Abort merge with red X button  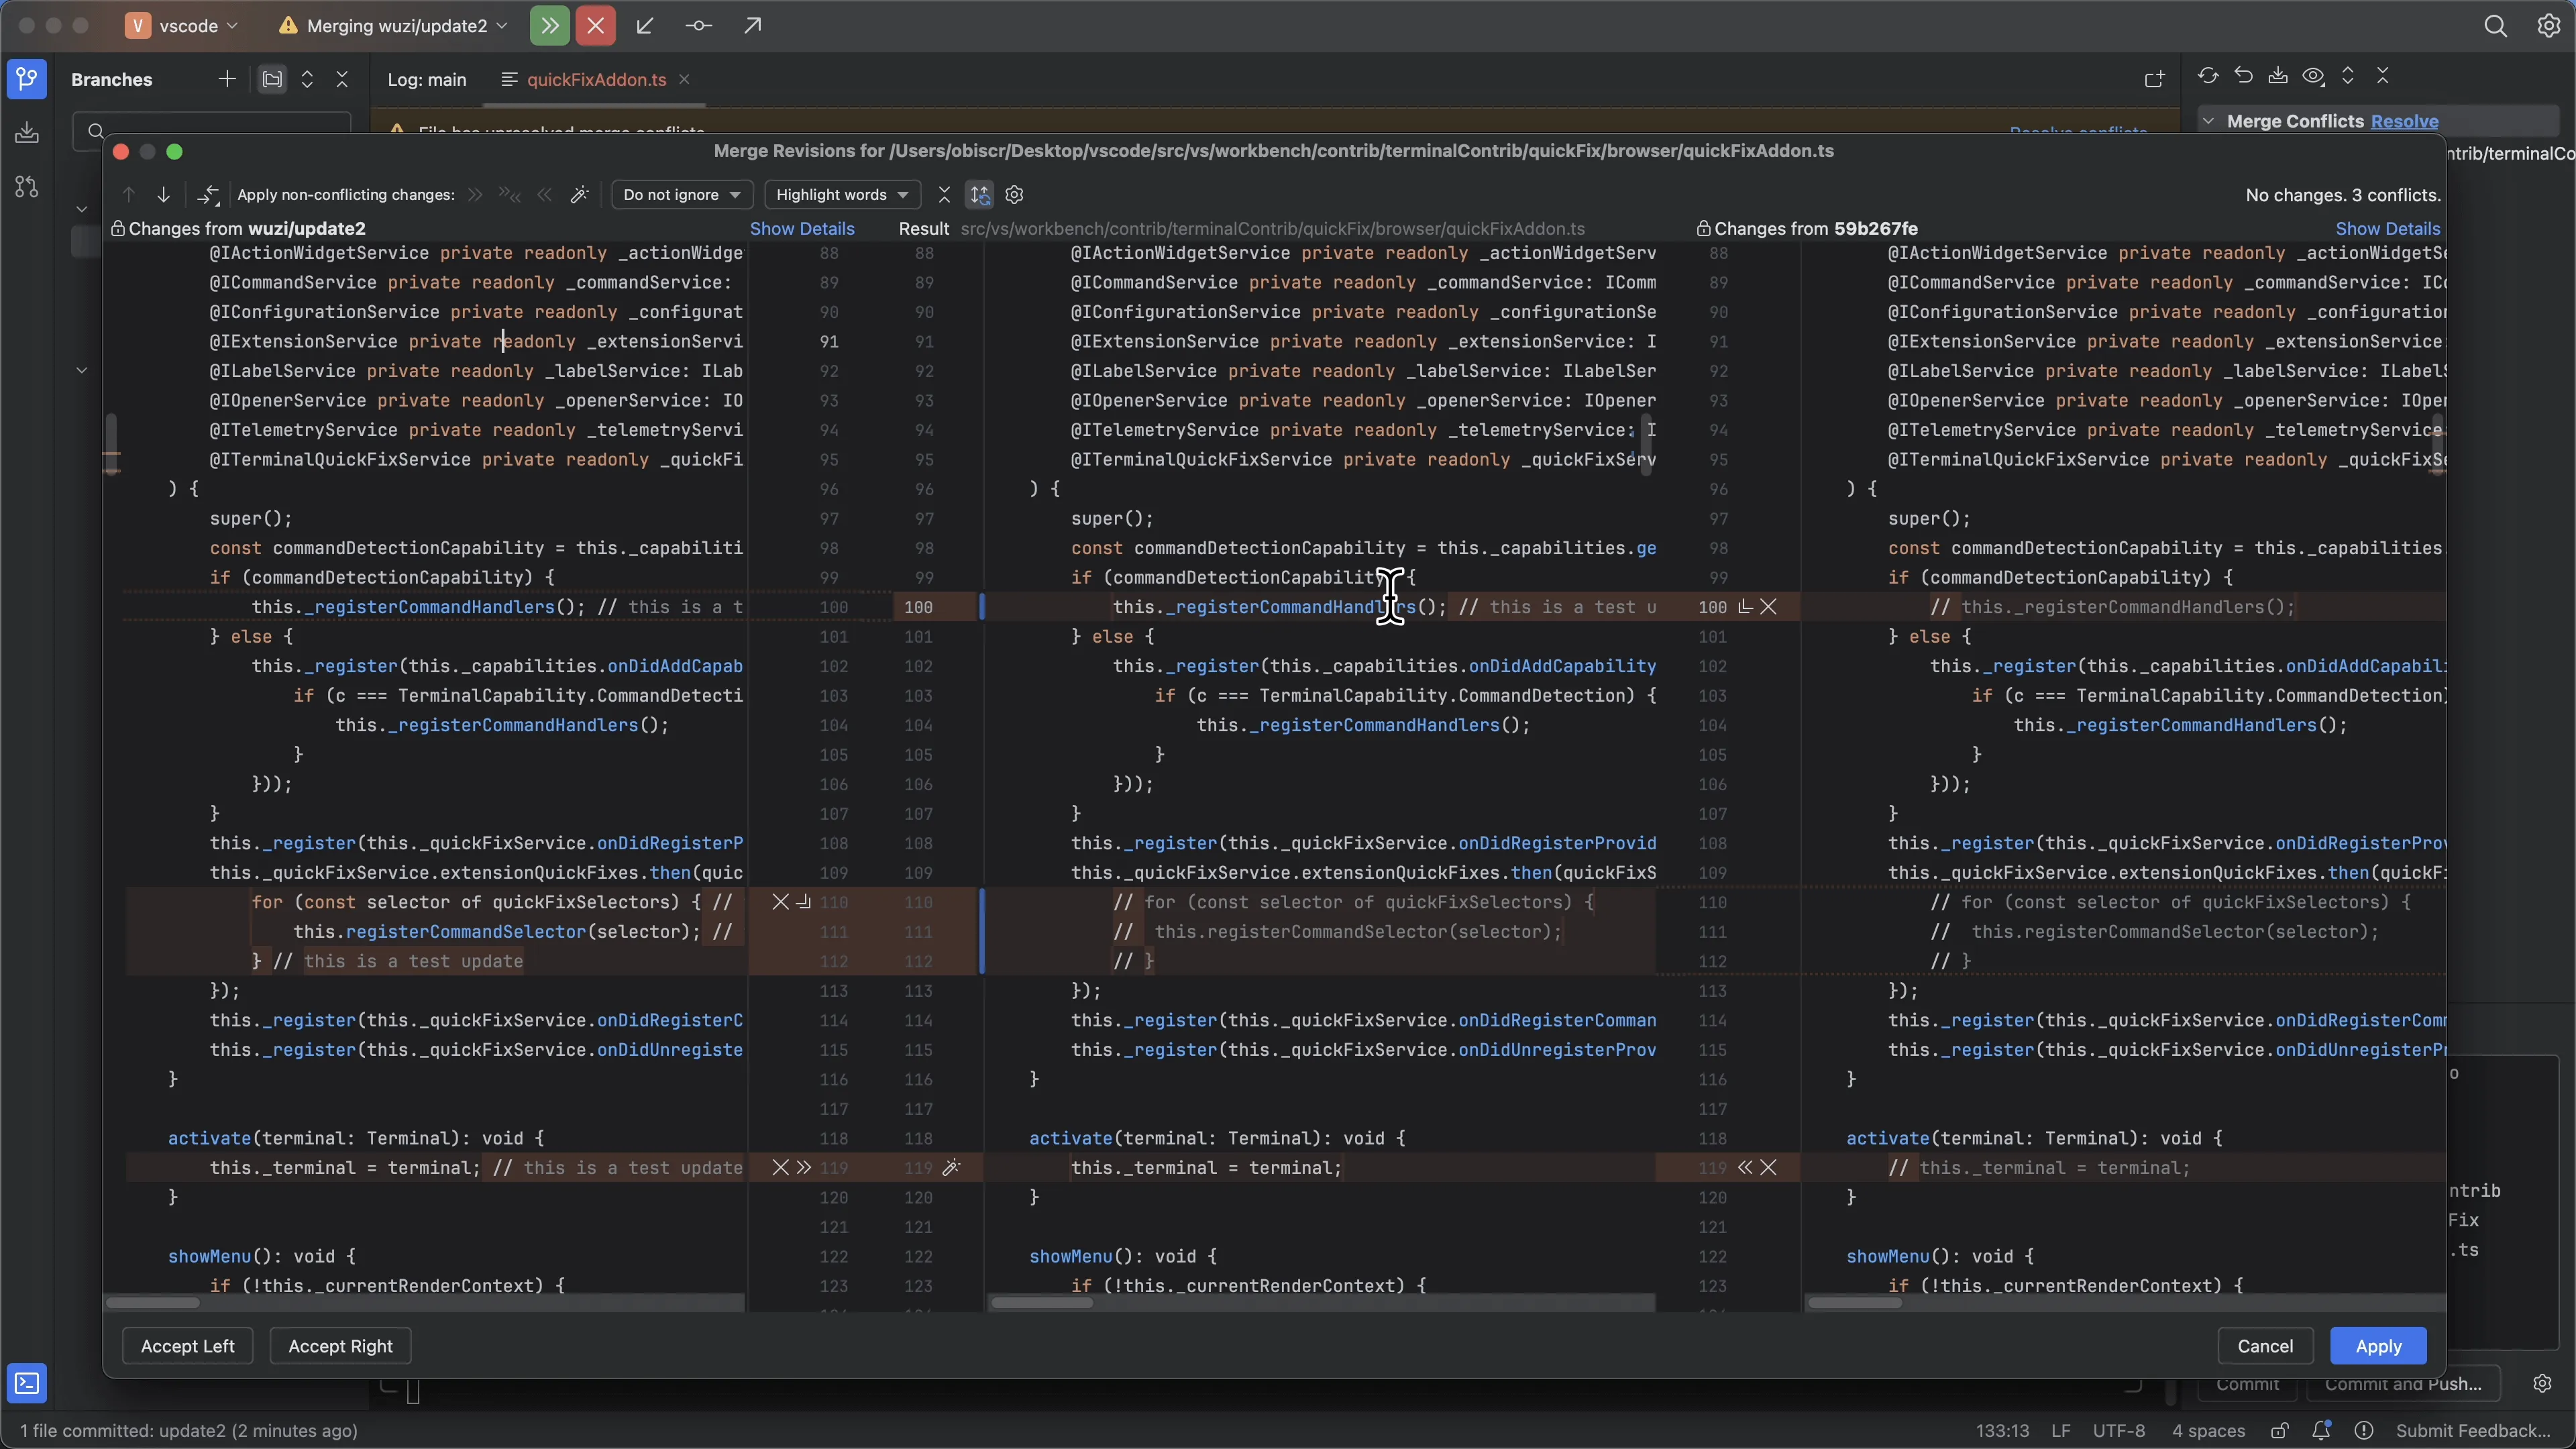[596, 26]
